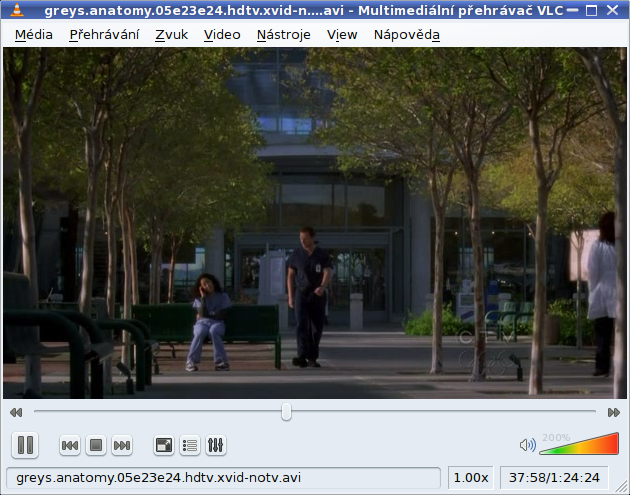Screen dimensions: 630x495
Task: Open the Přehrávání menu
Action: click(104, 35)
